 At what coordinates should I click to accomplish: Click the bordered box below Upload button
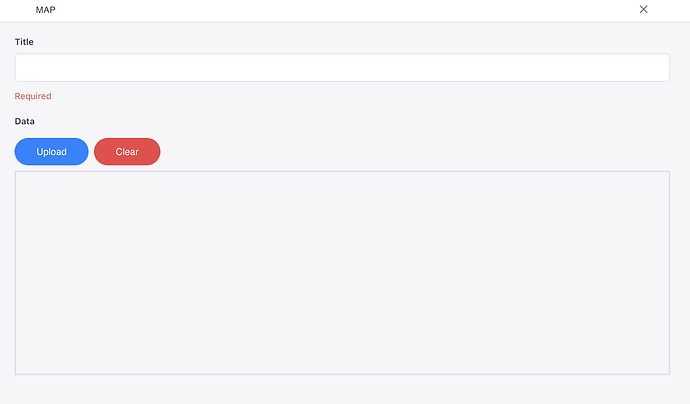[x=342, y=273]
